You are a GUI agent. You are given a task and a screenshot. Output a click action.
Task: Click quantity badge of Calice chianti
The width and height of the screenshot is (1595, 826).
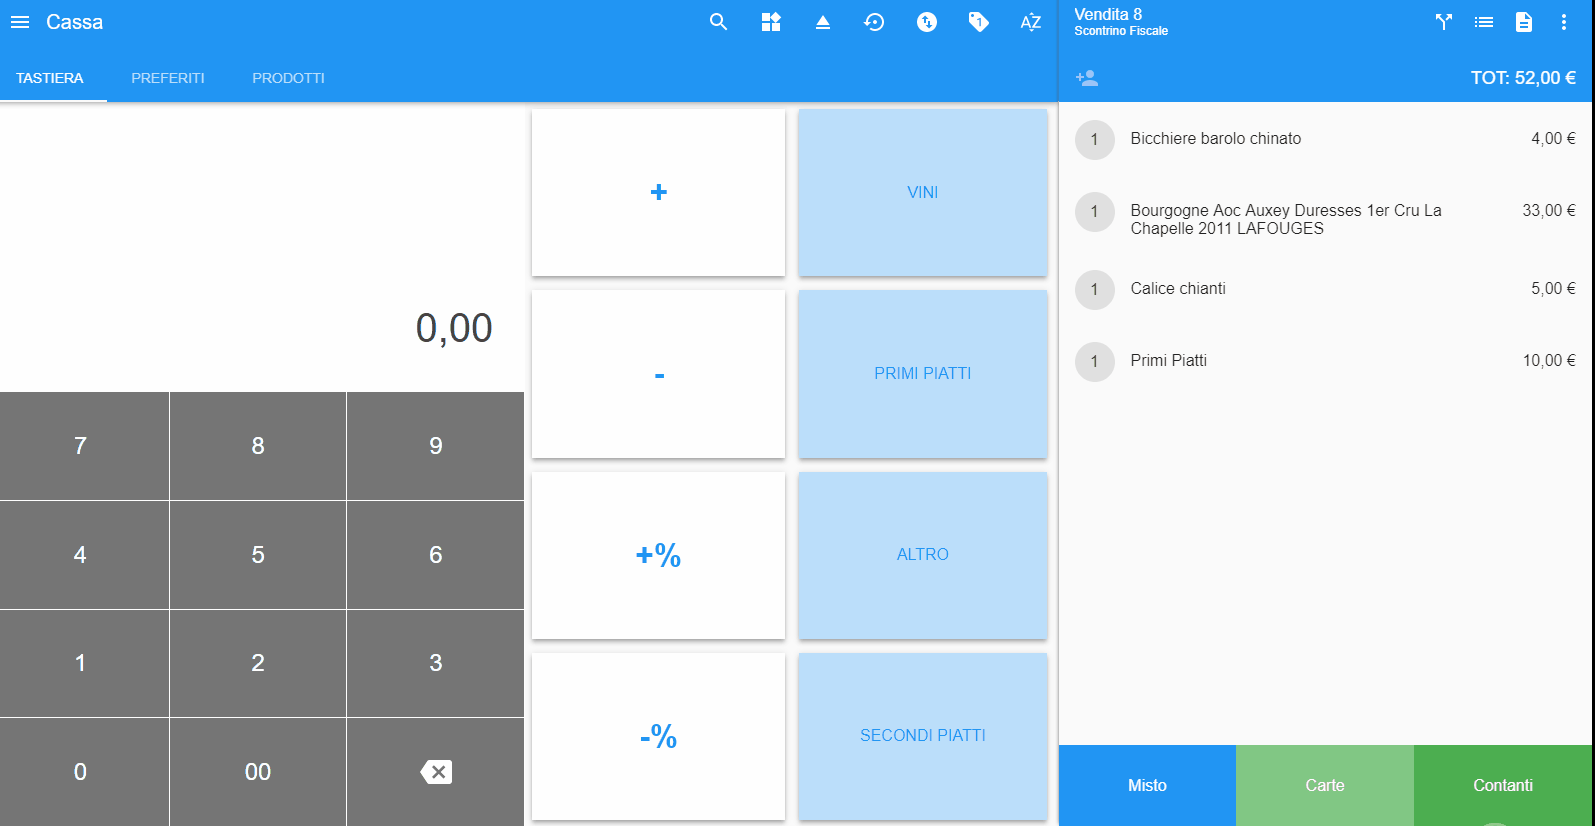point(1095,290)
